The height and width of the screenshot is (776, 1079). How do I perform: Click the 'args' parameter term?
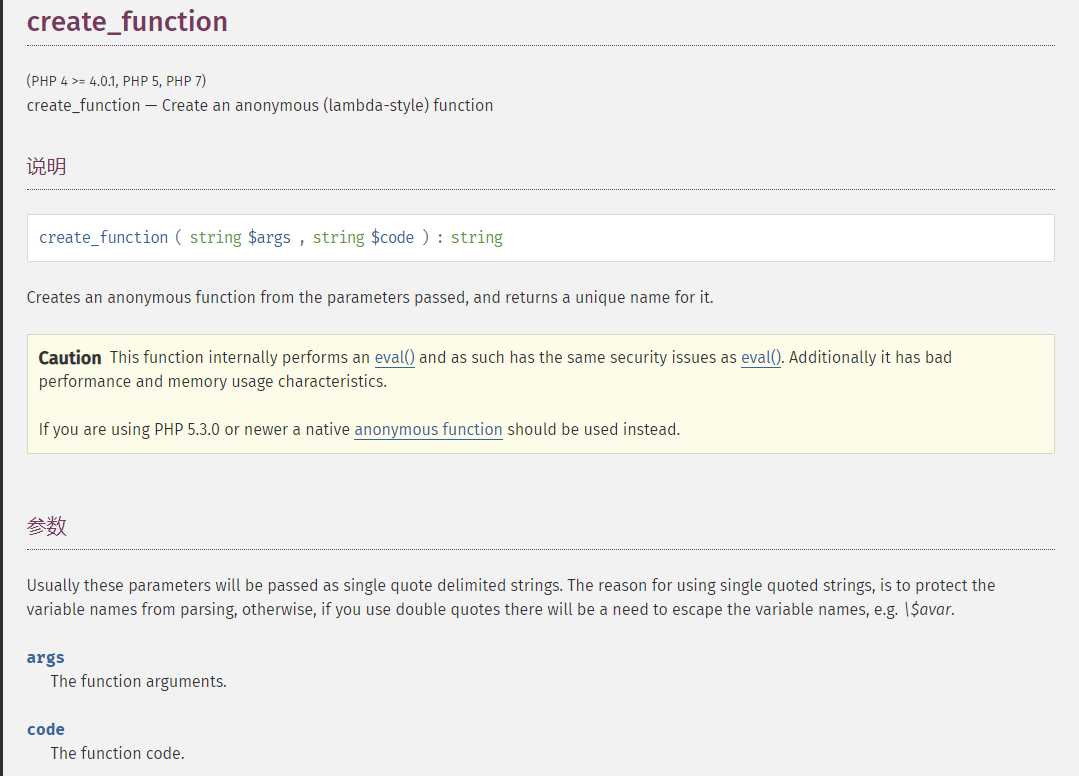click(x=45, y=657)
